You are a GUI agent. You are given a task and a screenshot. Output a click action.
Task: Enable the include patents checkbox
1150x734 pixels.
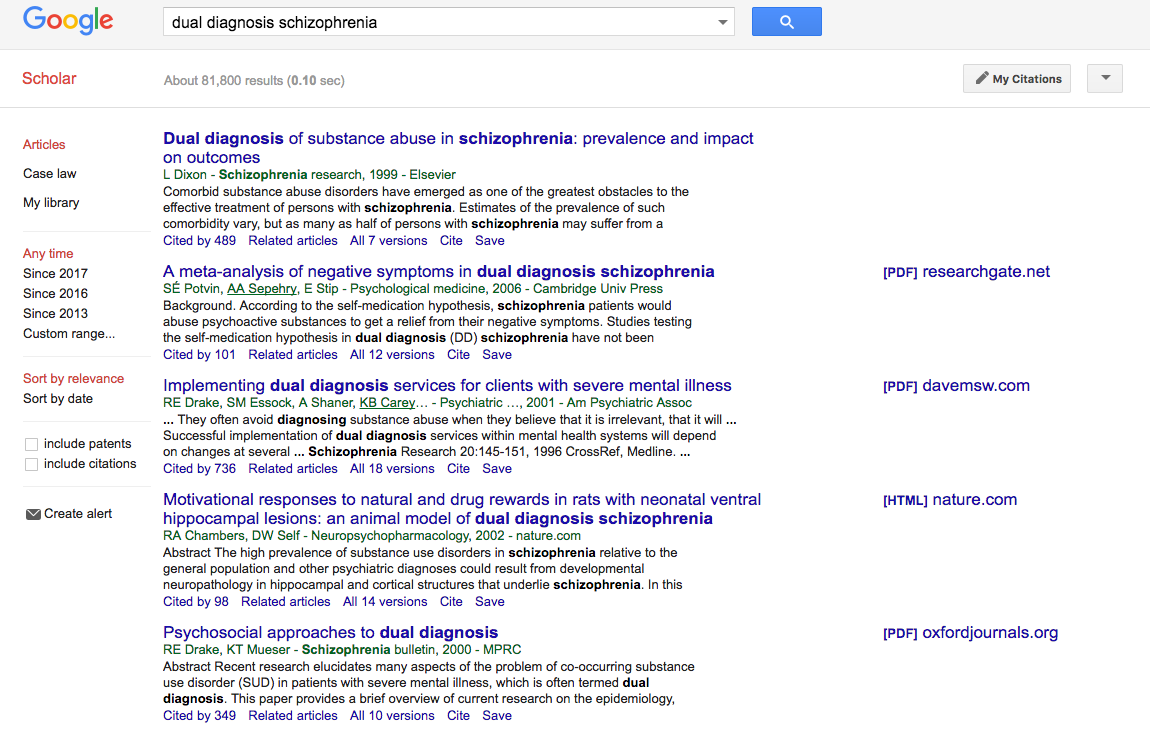32,444
